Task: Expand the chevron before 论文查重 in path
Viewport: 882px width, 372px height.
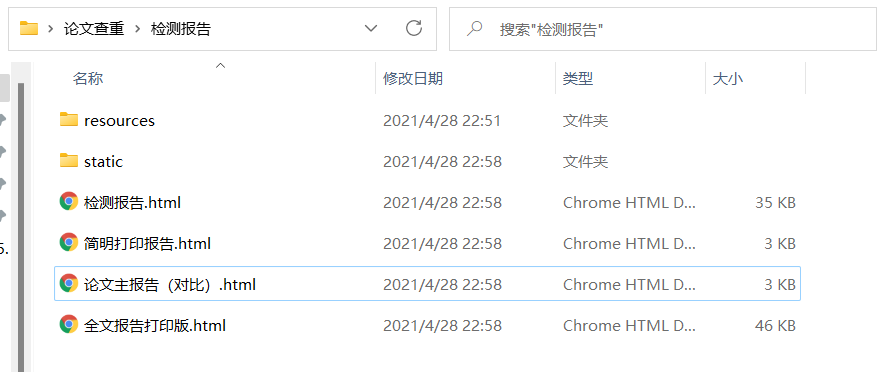Action: (x=51, y=29)
